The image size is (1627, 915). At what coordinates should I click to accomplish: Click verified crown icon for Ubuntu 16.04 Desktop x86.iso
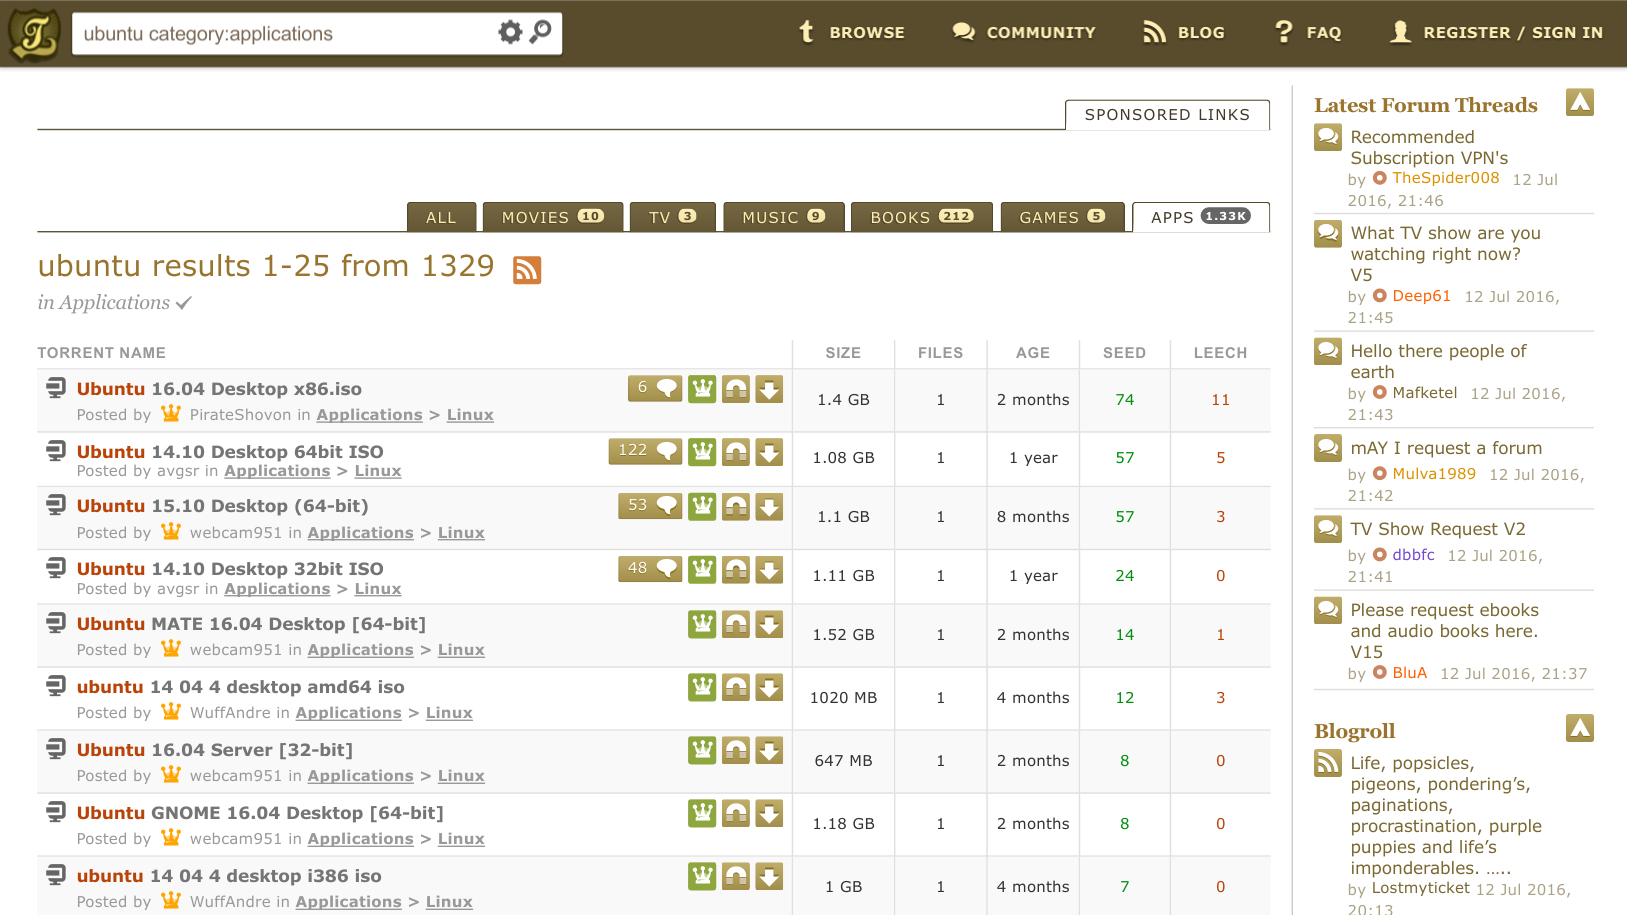pyautogui.click(x=703, y=389)
